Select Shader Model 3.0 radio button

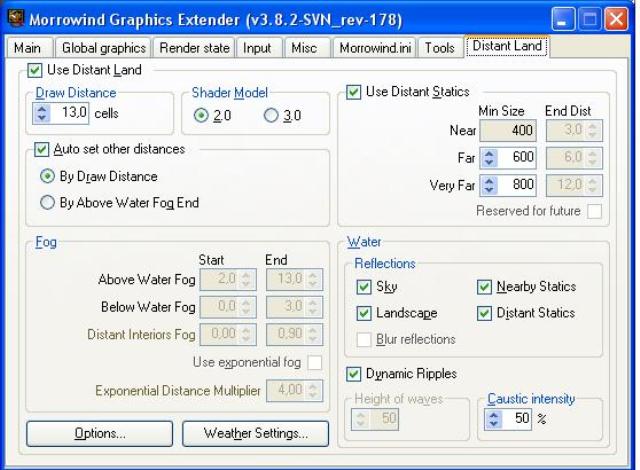click(x=270, y=115)
